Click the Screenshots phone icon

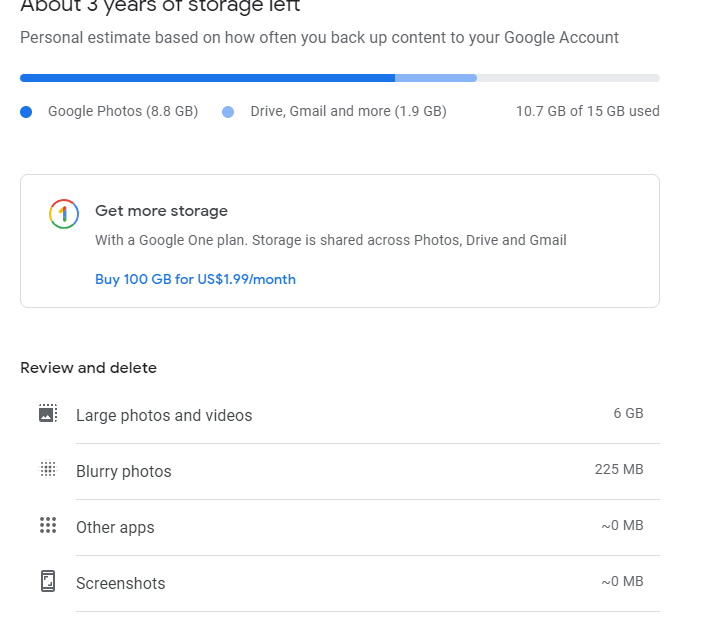[48, 581]
